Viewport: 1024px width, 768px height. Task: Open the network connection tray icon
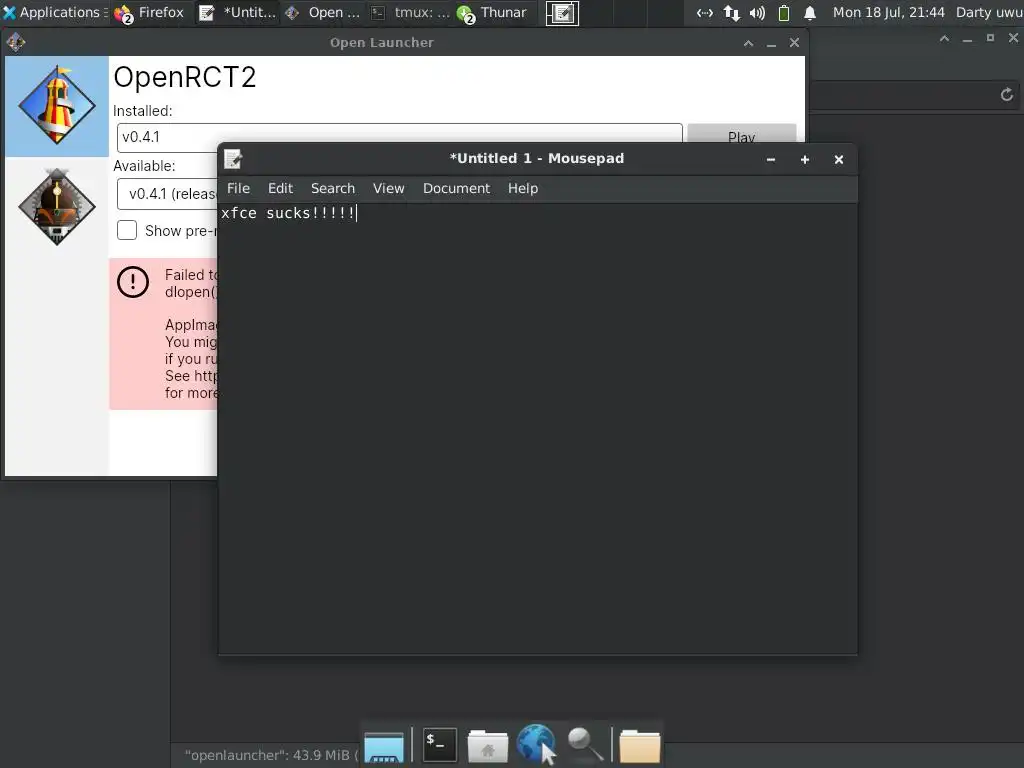tap(705, 12)
